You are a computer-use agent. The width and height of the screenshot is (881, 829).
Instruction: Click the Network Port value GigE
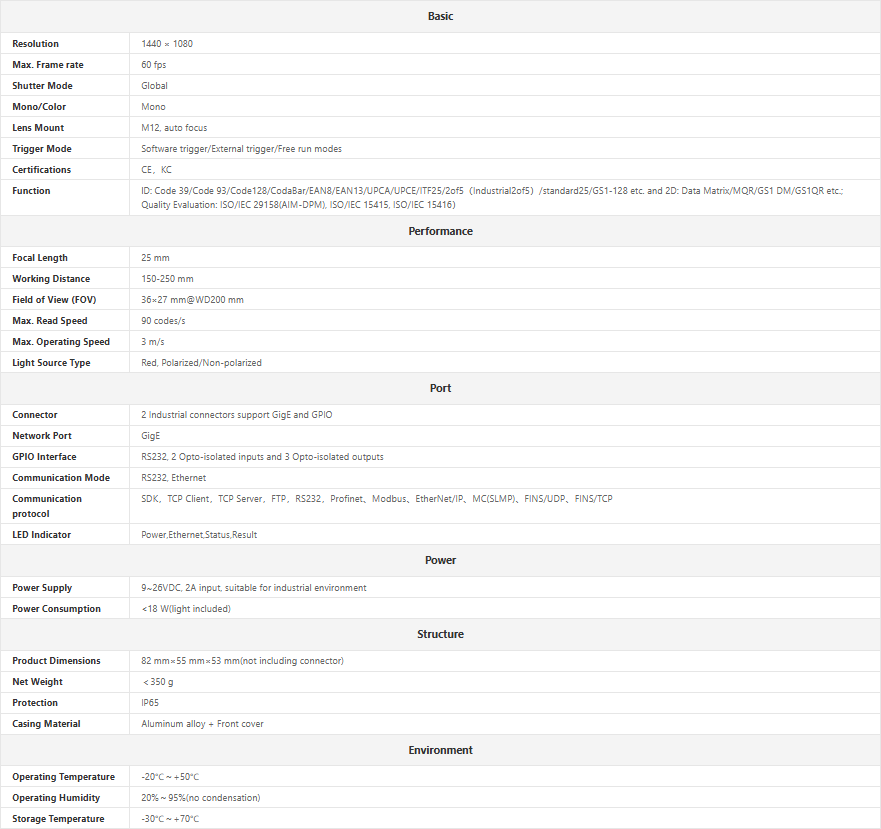152,436
